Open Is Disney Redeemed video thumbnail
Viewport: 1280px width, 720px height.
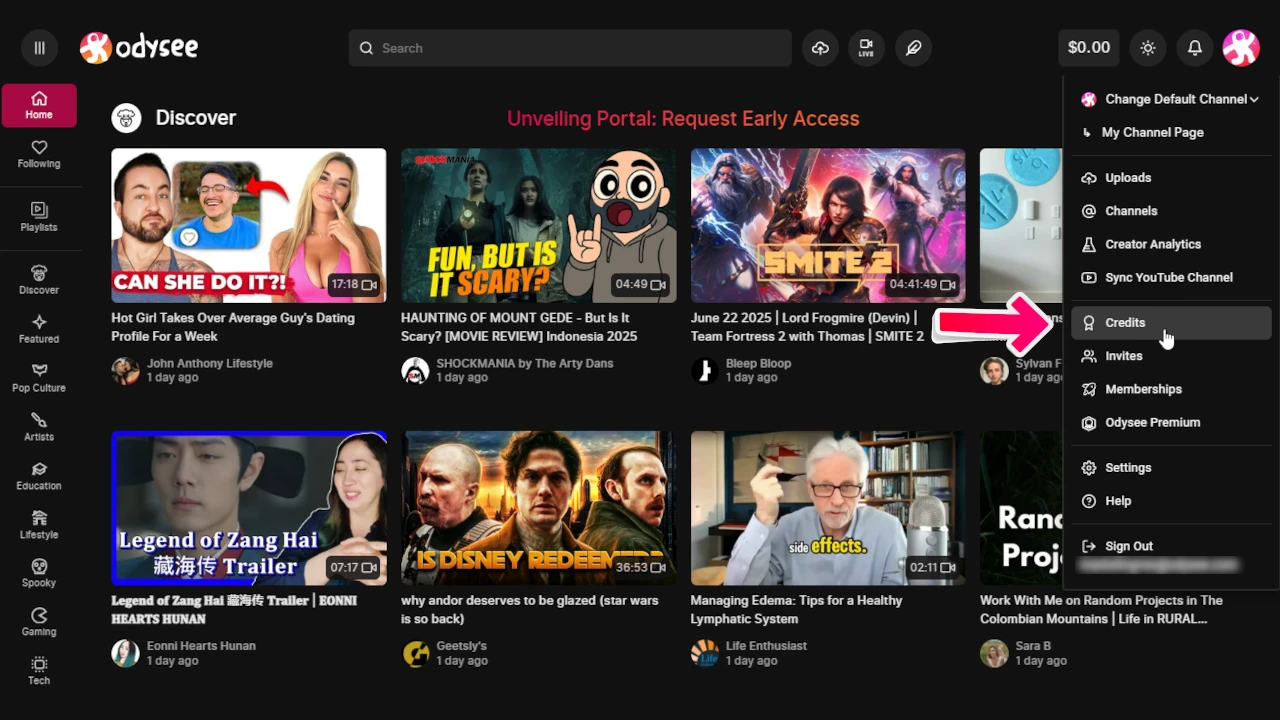coord(538,508)
